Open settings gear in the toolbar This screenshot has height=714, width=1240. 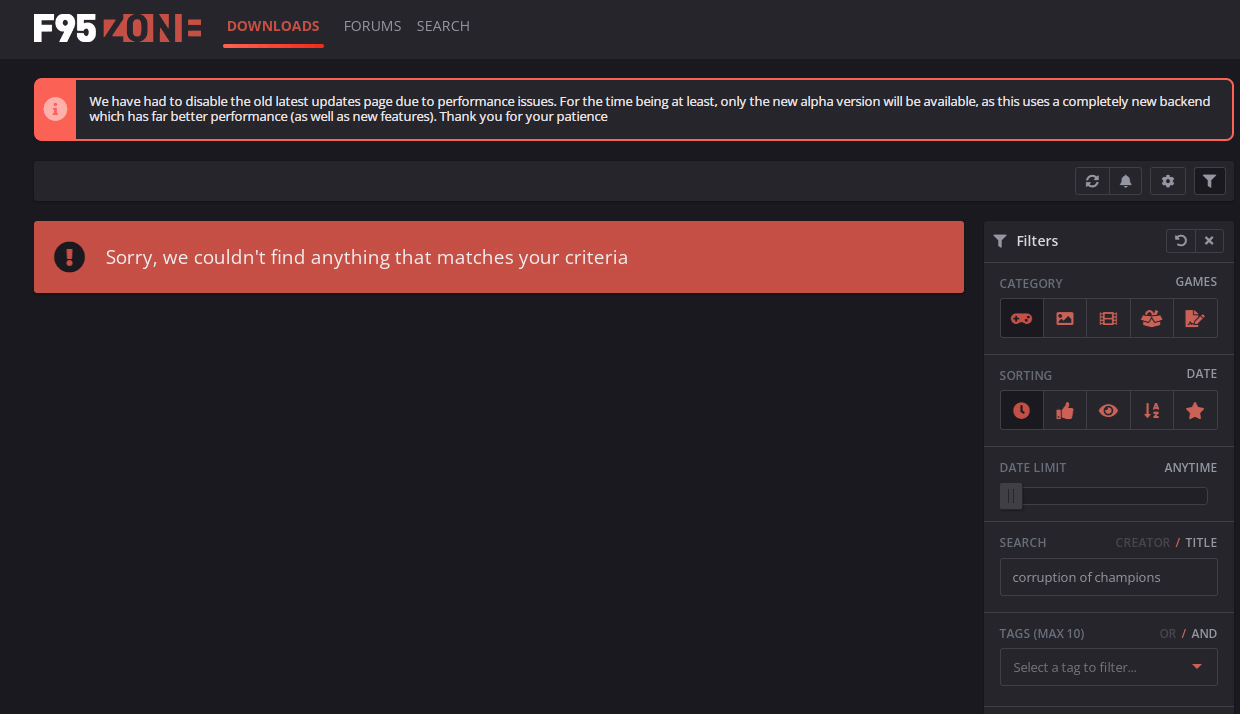click(1167, 181)
